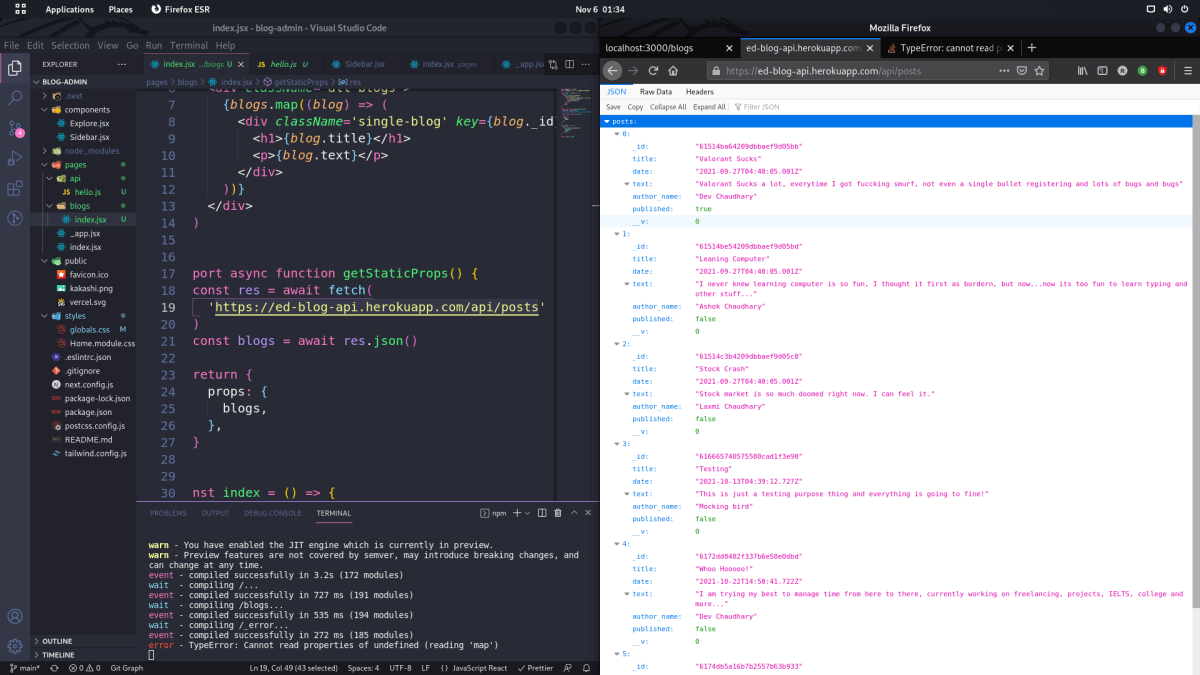Viewport: 1200px width, 675px height.
Task: Open the Manage gear menu in VS Code
Action: coord(14,645)
